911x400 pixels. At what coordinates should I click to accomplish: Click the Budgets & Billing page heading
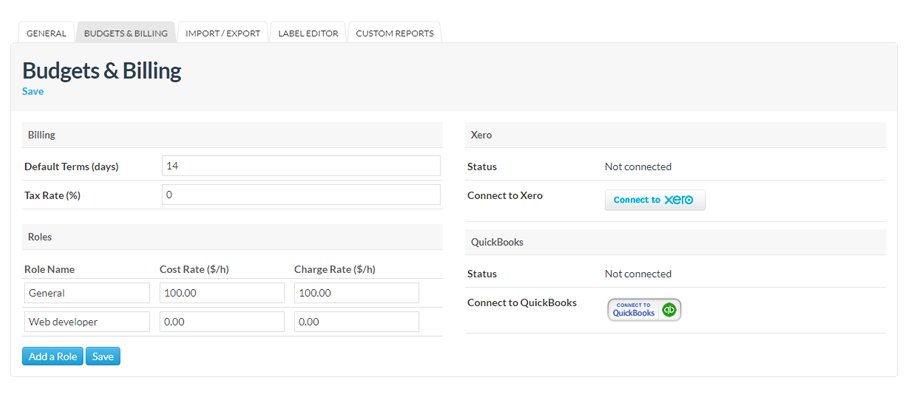point(102,70)
